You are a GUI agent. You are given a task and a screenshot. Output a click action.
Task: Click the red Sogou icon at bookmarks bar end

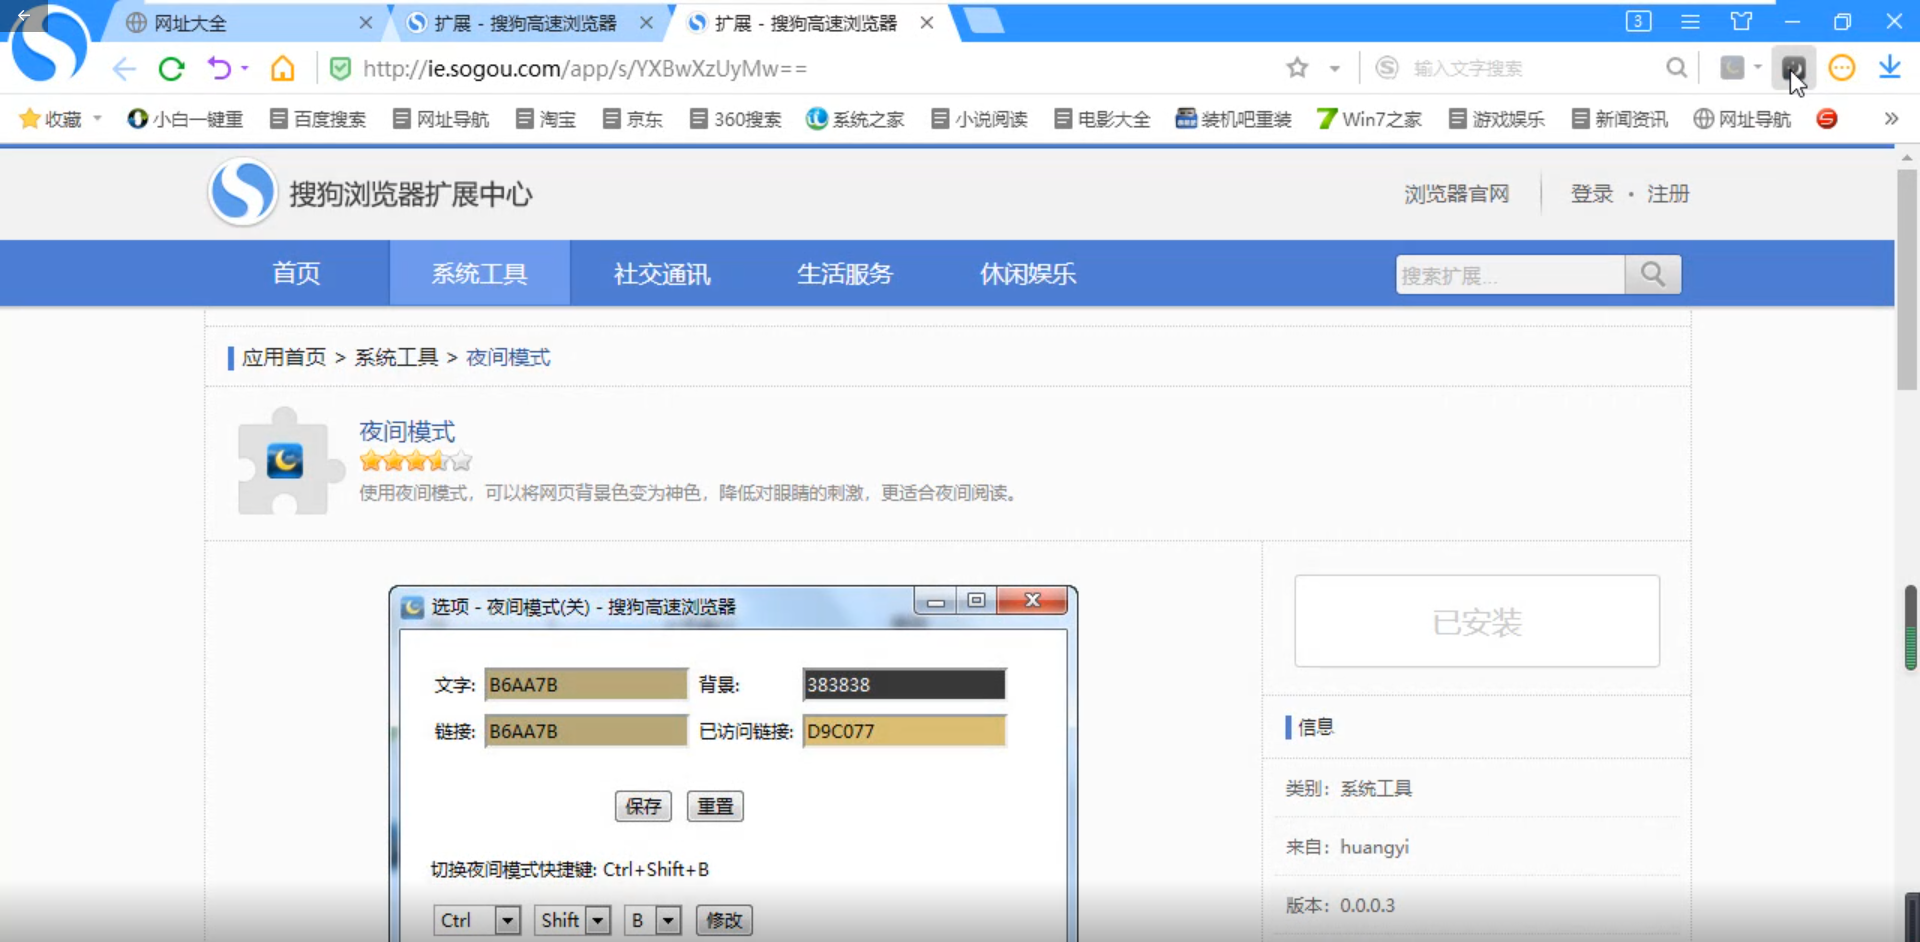point(1827,119)
